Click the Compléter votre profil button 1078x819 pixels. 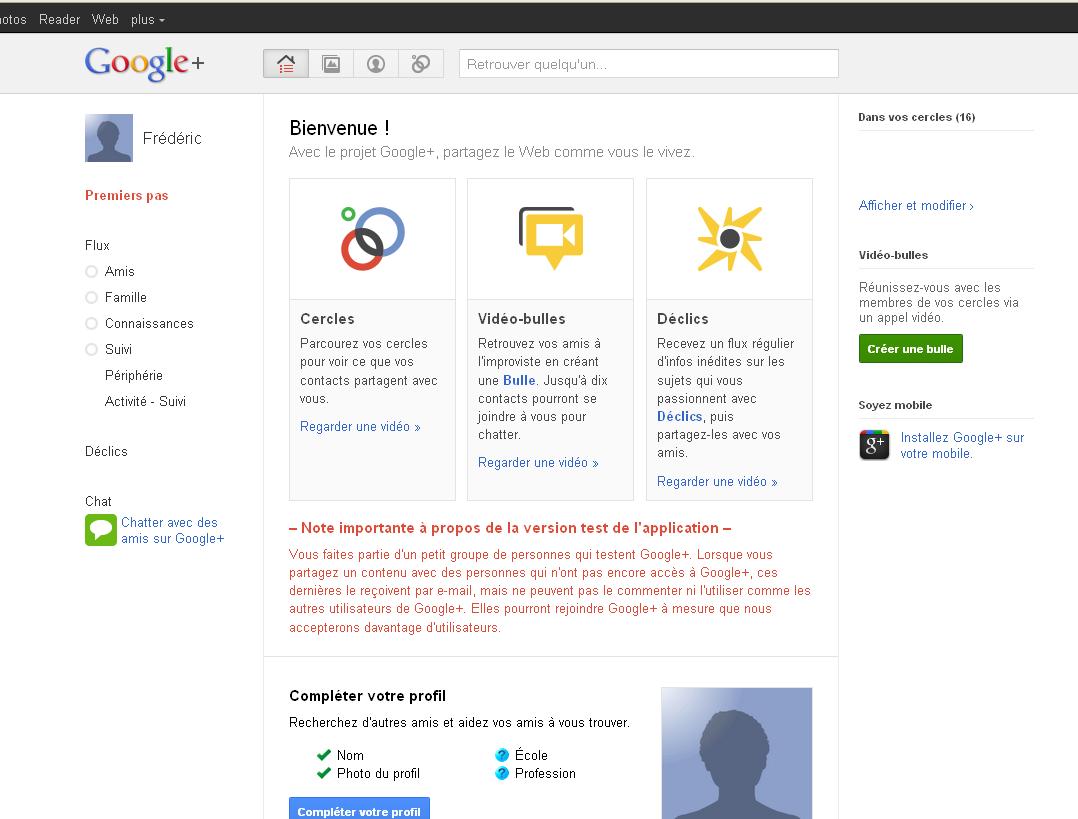click(x=359, y=810)
